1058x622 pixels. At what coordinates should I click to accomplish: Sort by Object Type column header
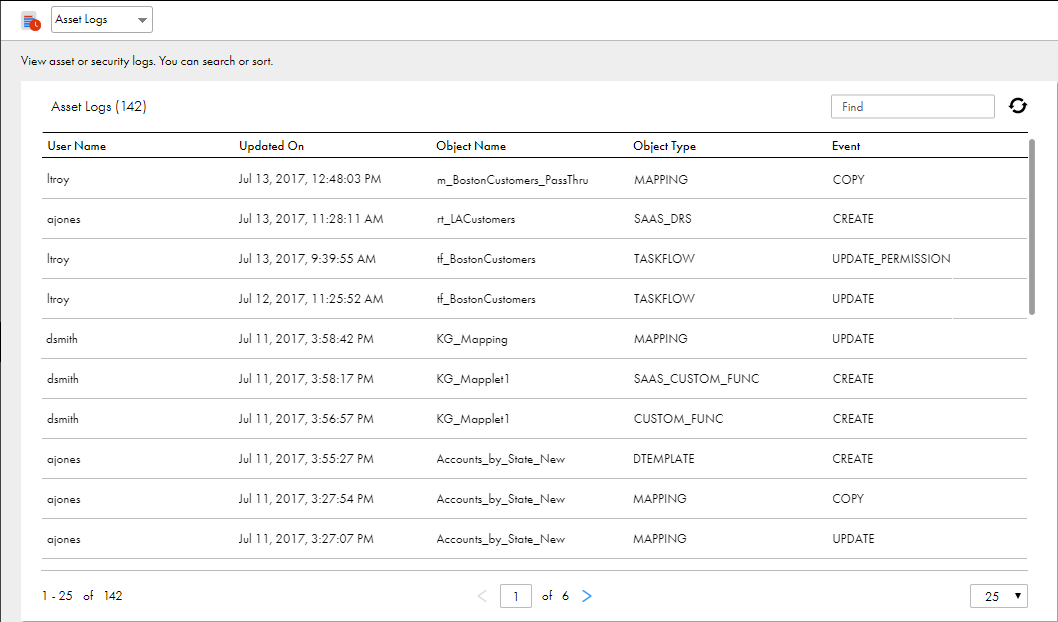pyautogui.click(x=664, y=146)
